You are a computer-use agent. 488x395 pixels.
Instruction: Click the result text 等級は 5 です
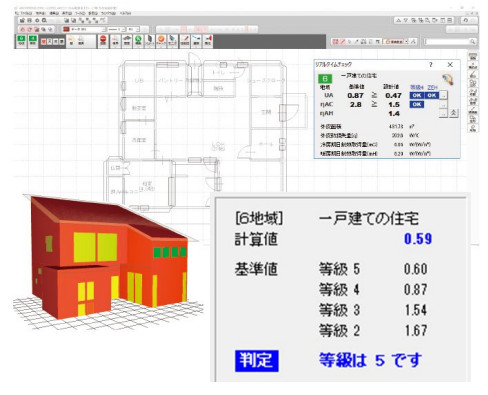coord(370,360)
